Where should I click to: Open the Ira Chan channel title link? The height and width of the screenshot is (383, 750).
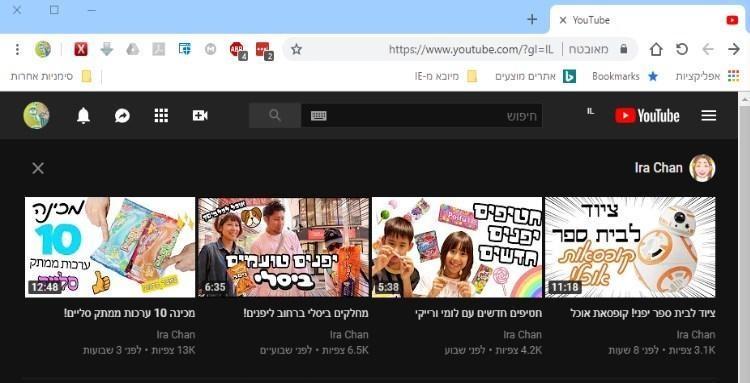tap(658, 168)
